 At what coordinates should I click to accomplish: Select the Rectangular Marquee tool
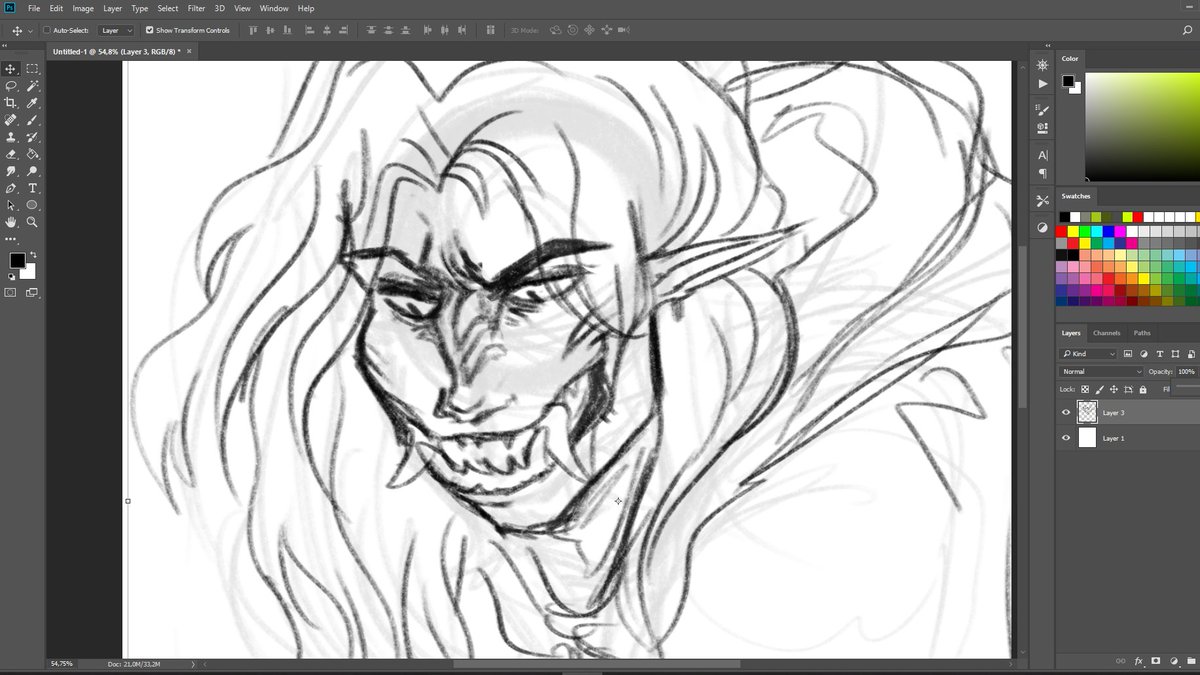coord(32,69)
